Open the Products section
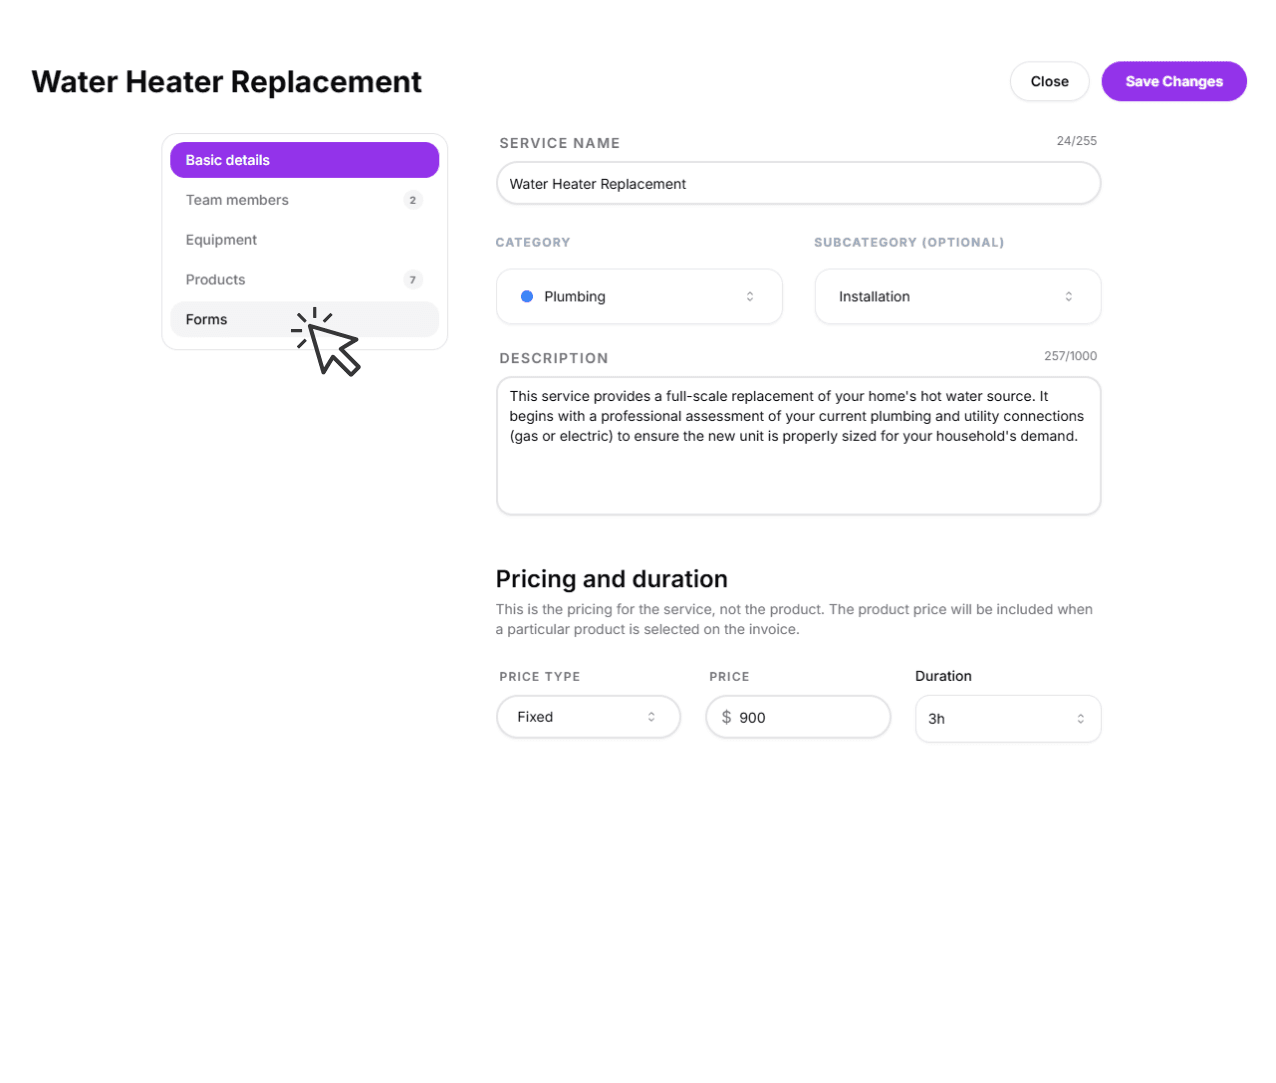Screen dimensions: 1276x1083 215,280
